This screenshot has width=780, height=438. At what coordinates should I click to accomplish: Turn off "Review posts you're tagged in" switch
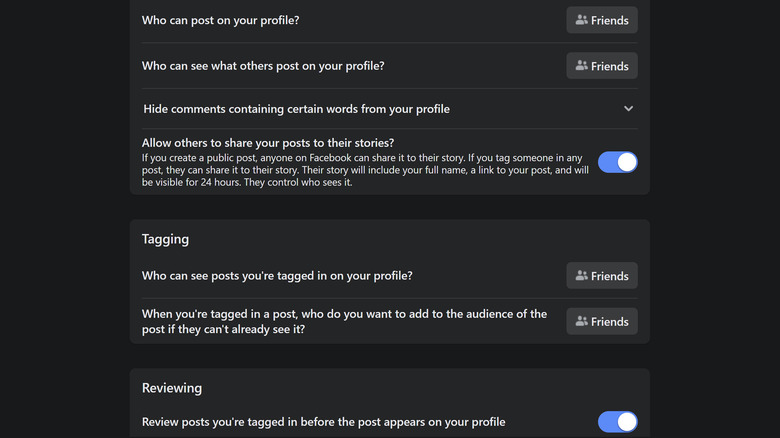[x=617, y=422]
